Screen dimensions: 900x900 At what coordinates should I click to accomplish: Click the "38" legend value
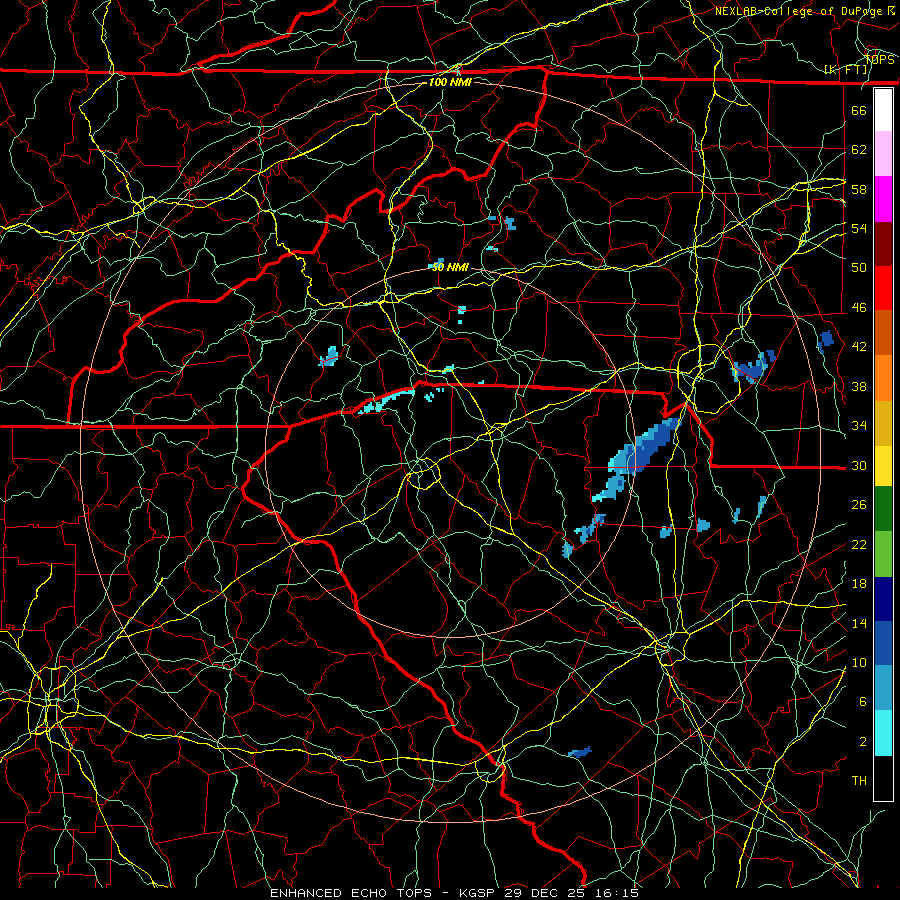(859, 386)
